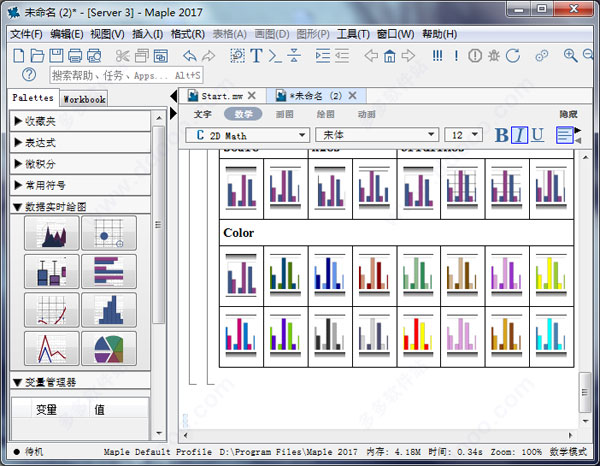Click the palette panel scroll down arrow
This screenshot has height=466, width=600.
[159, 433]
